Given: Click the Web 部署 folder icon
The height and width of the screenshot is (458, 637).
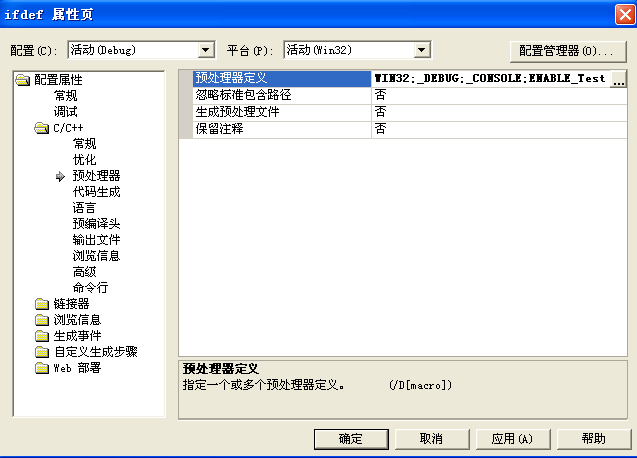Looking at the screenshot, I should coord(41,368).
